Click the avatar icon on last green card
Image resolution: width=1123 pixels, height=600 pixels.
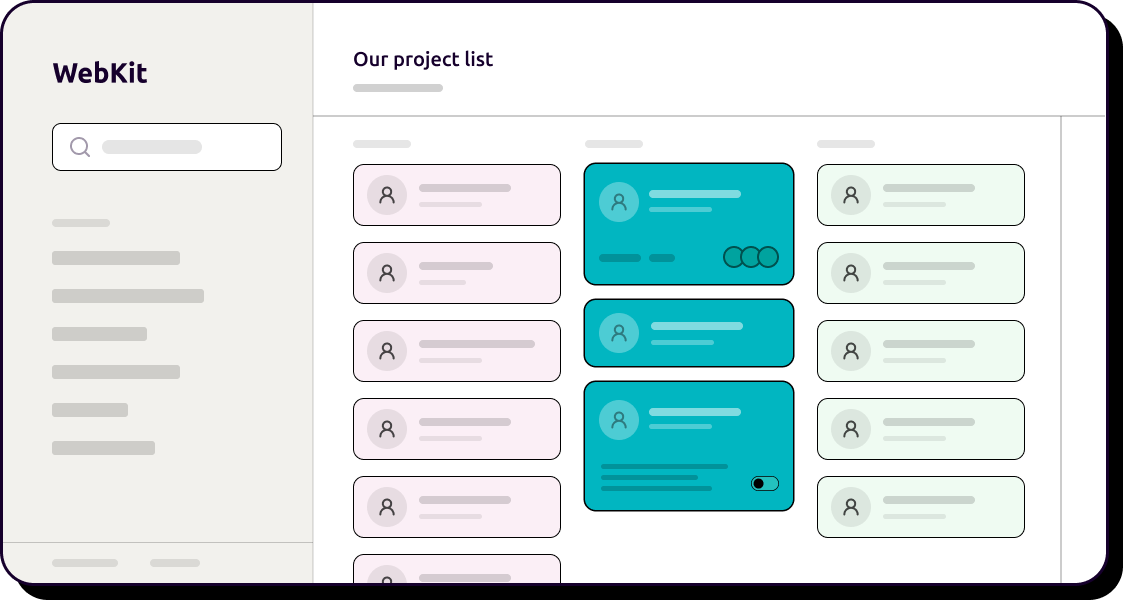[851, 507]
